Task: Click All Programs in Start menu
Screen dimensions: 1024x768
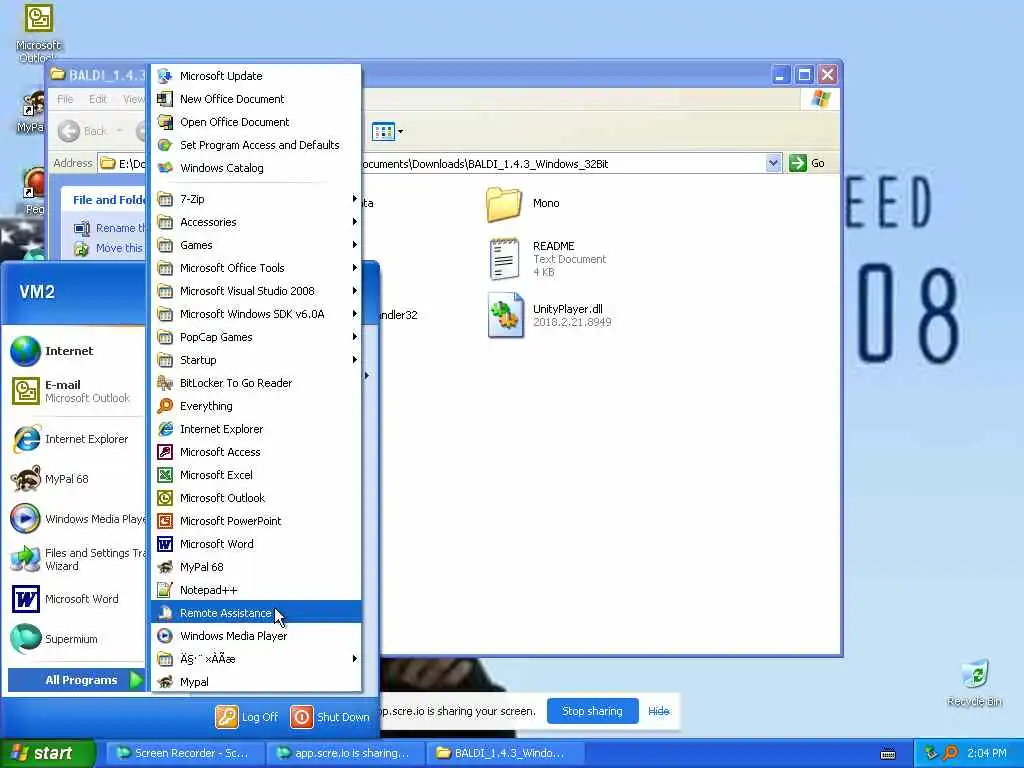Action: (x=76, y=680)
